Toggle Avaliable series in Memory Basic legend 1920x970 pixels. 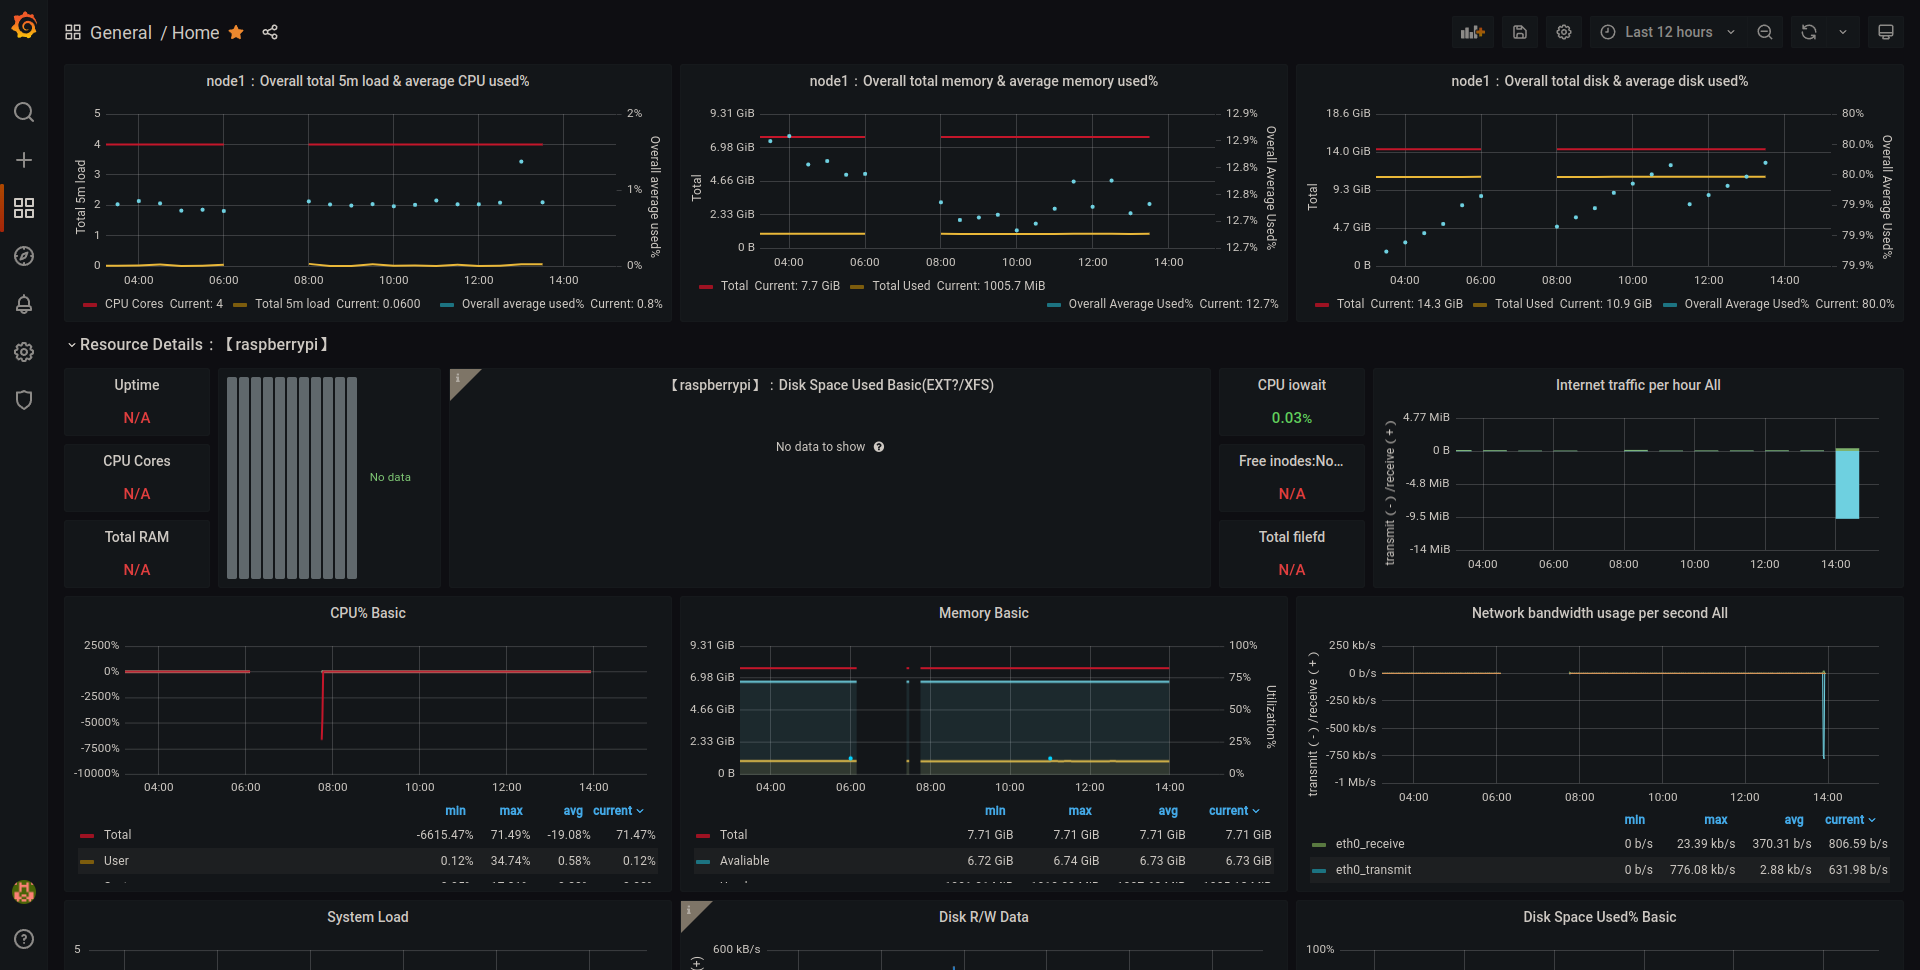[745, 861]
